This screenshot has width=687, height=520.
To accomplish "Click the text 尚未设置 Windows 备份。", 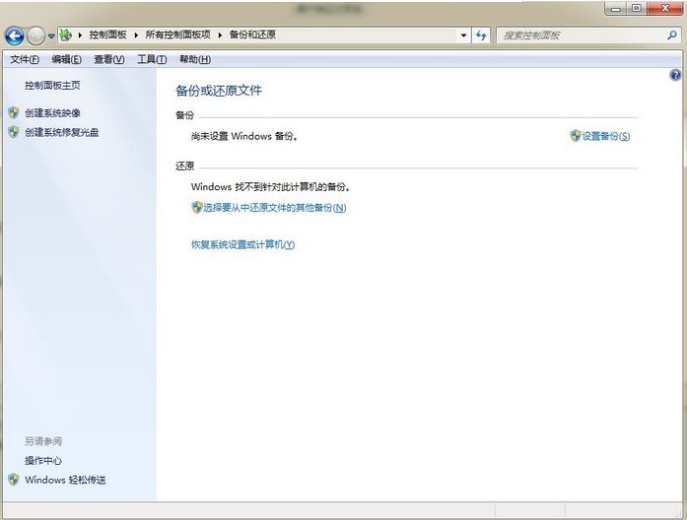I will point(244,136).
